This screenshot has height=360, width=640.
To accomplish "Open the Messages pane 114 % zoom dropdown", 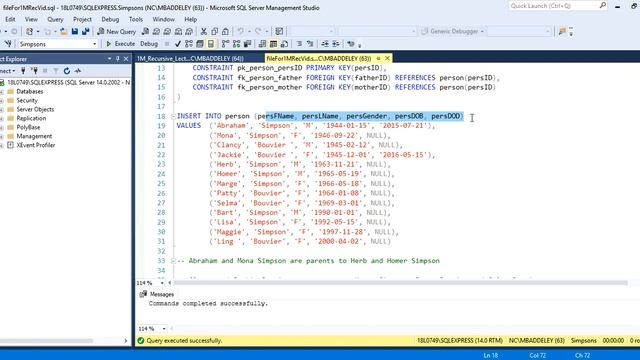I will 164,329.
